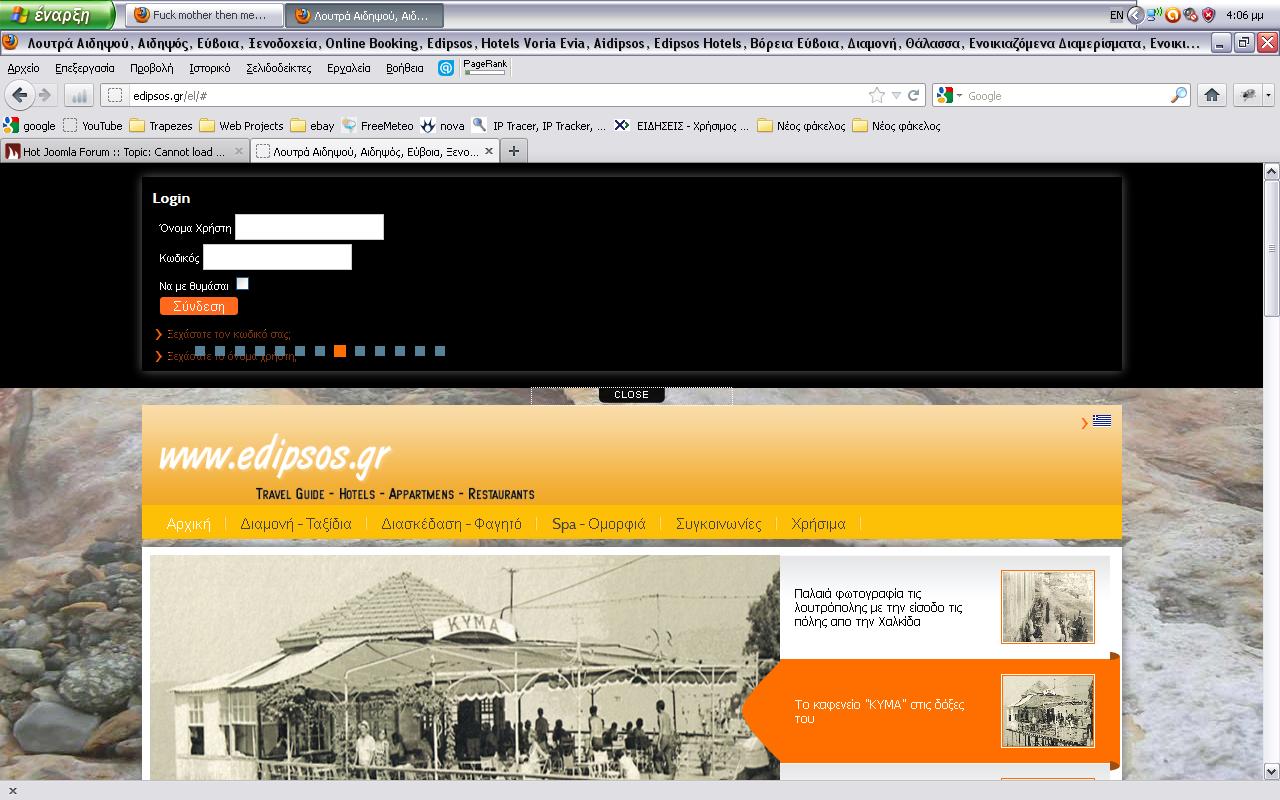Viewport: 1280px width, 800px height.
Task: Click the Greek flag language icon
Action: [x=1102, y=421]
